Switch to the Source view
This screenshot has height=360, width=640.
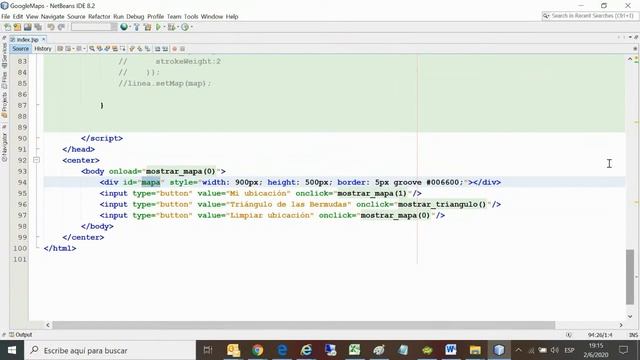click(x=20, y=49)
